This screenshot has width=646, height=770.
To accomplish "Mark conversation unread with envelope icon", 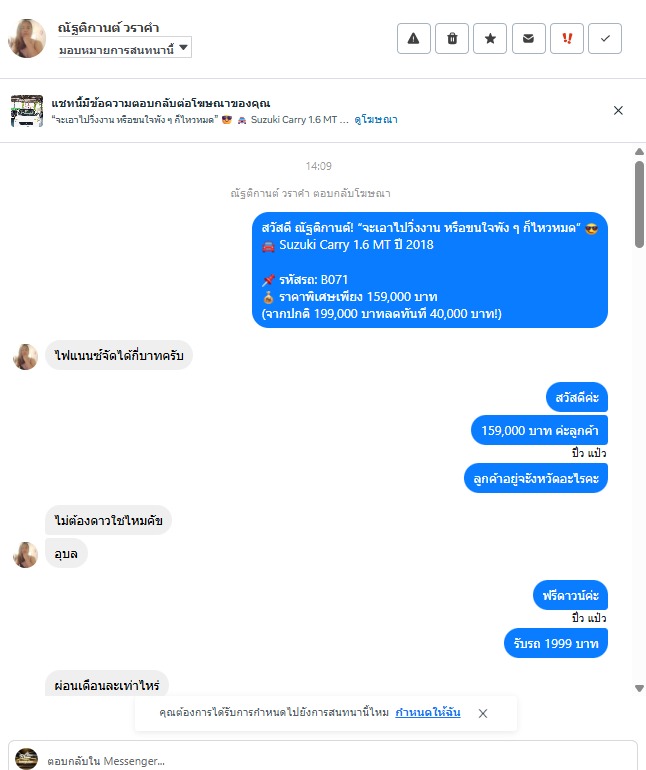I will [529, 38].
